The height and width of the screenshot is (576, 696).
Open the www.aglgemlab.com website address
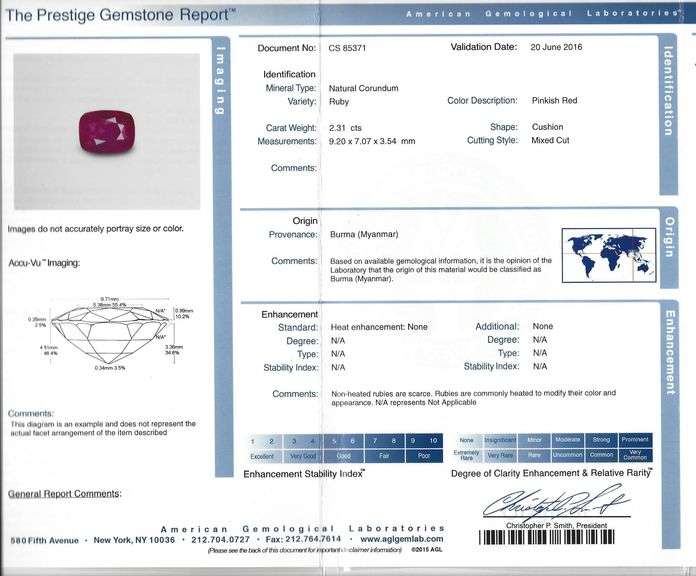(x=402, y=539)
